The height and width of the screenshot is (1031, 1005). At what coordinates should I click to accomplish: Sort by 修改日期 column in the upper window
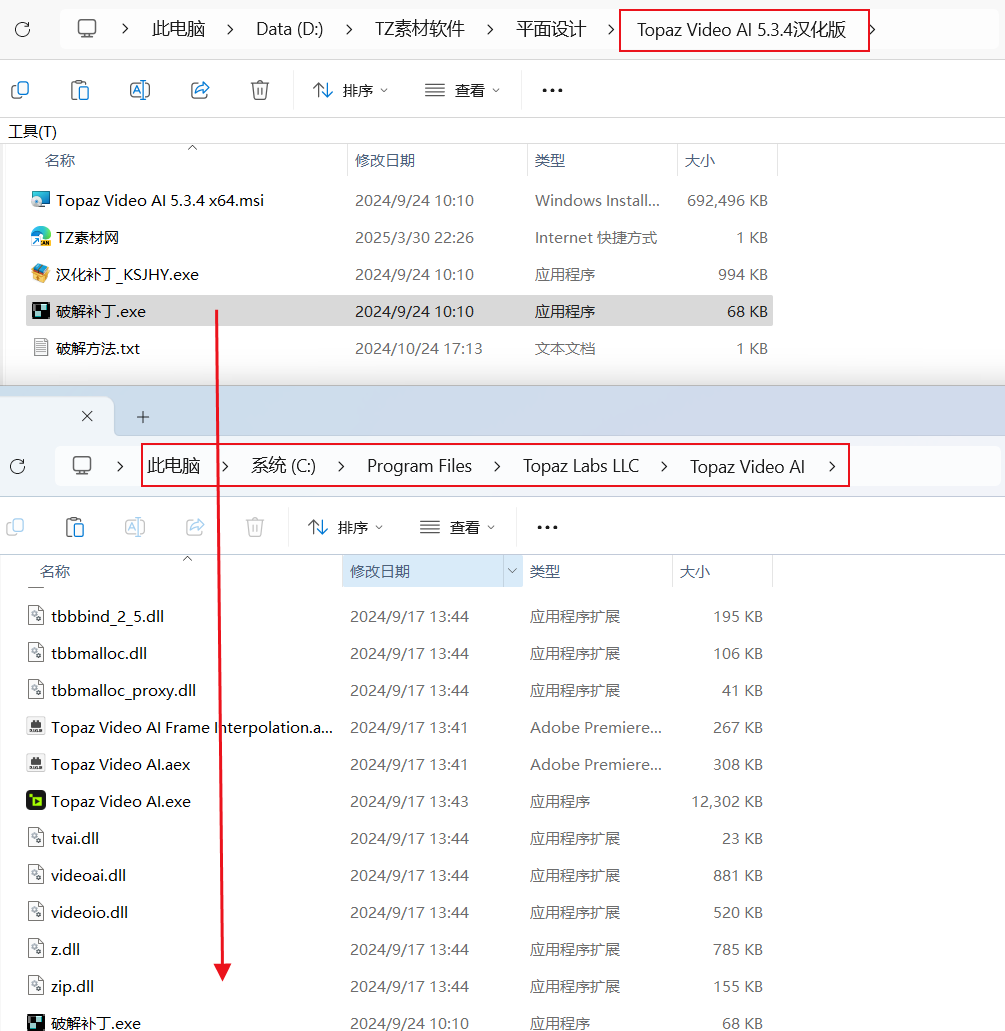pyautogui.click(x=385, y=160)
